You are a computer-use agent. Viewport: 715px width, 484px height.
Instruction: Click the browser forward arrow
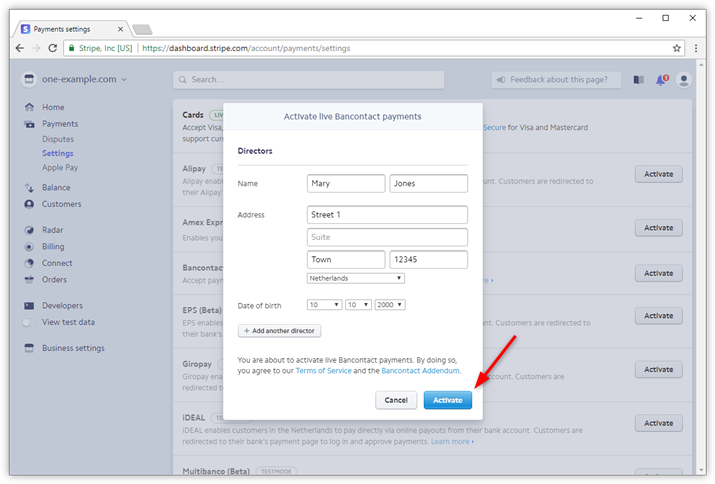point(36,48)
